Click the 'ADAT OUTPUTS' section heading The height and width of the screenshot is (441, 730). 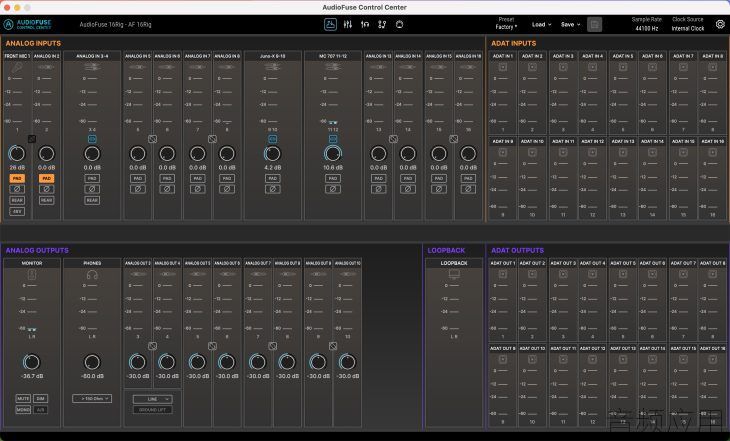pyautogui.click(x=517, y=250)
